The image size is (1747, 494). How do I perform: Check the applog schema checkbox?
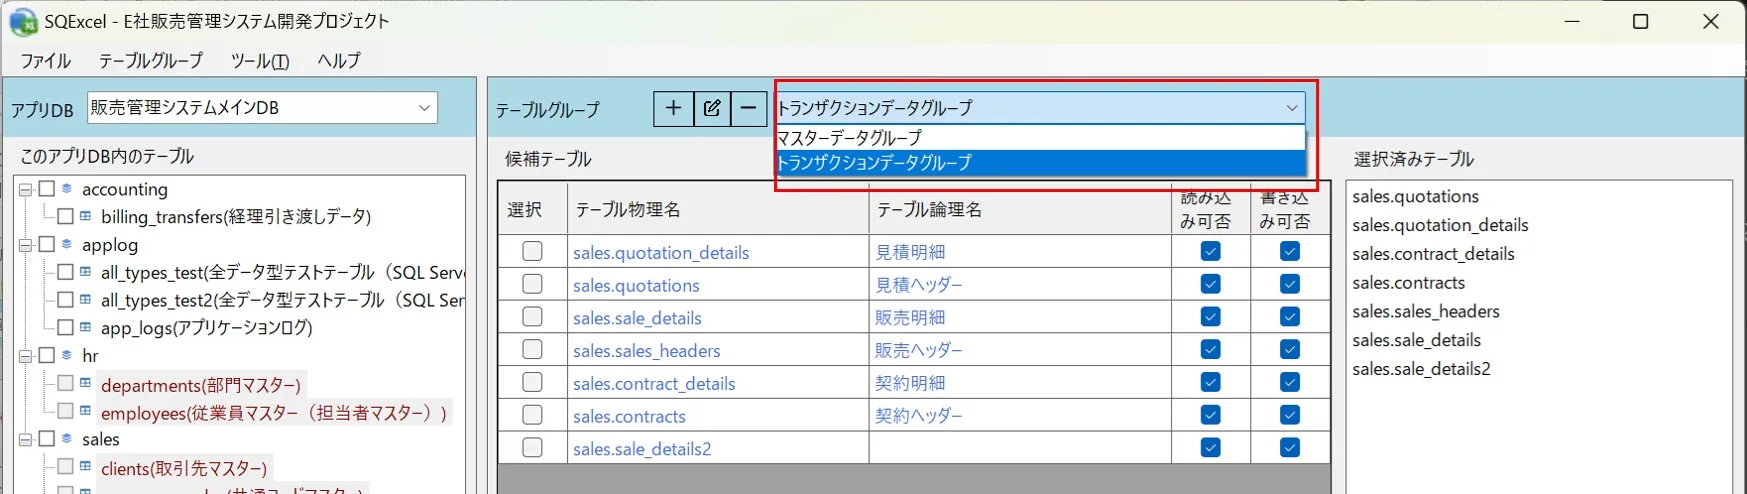pyautogui.click(x=46, y=244)
